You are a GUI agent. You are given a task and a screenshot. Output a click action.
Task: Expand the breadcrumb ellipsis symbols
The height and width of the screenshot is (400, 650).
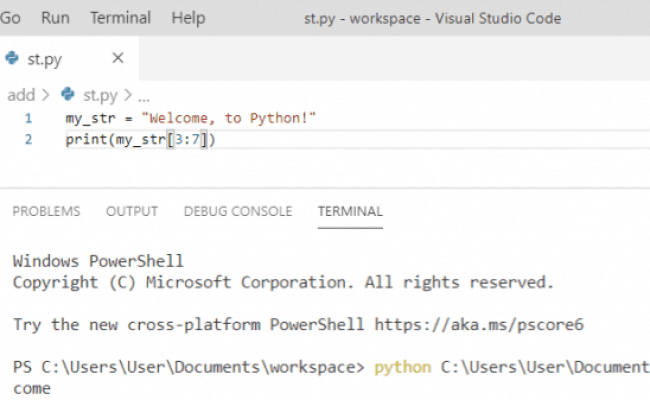(x=144, y=99)
